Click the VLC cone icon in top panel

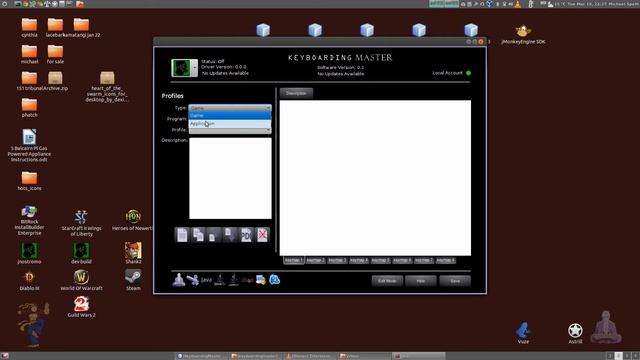[x=518, y=4]
